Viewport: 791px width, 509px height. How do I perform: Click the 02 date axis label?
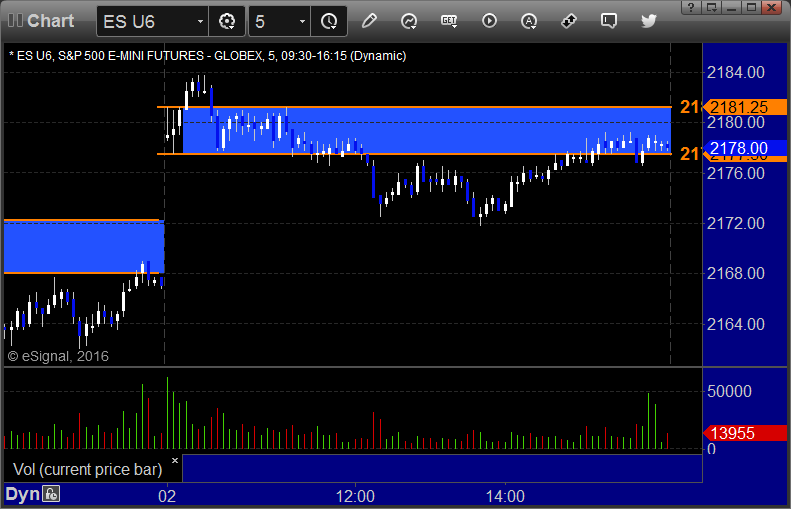click(167, 496)
